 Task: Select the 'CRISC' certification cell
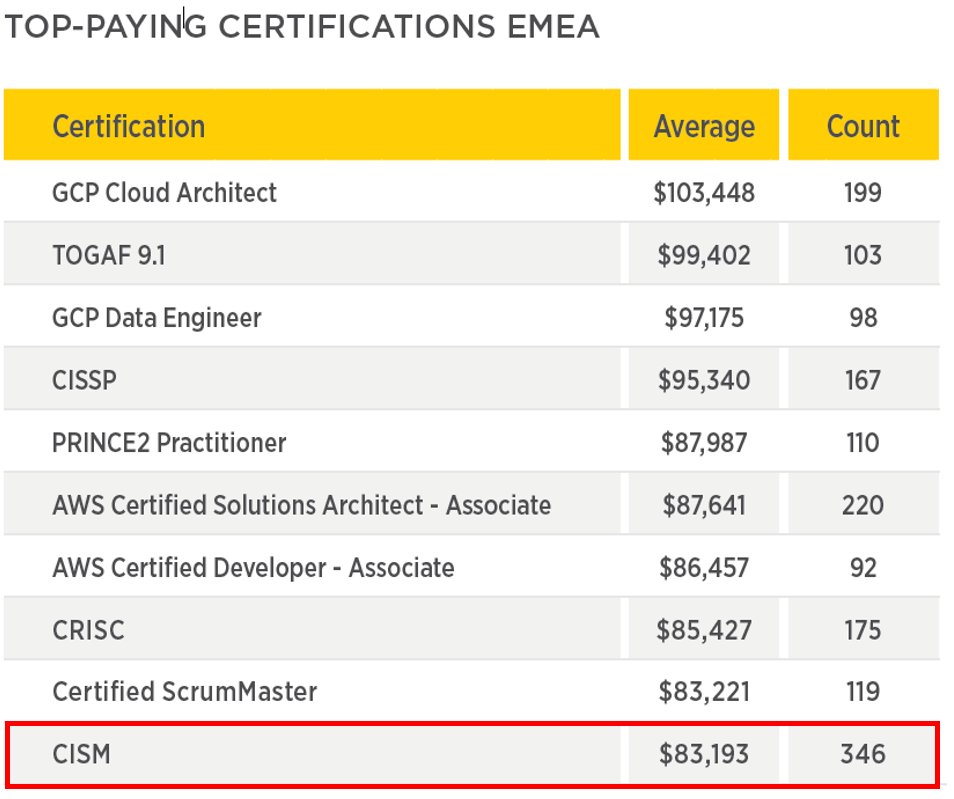(x=312, y=630)
